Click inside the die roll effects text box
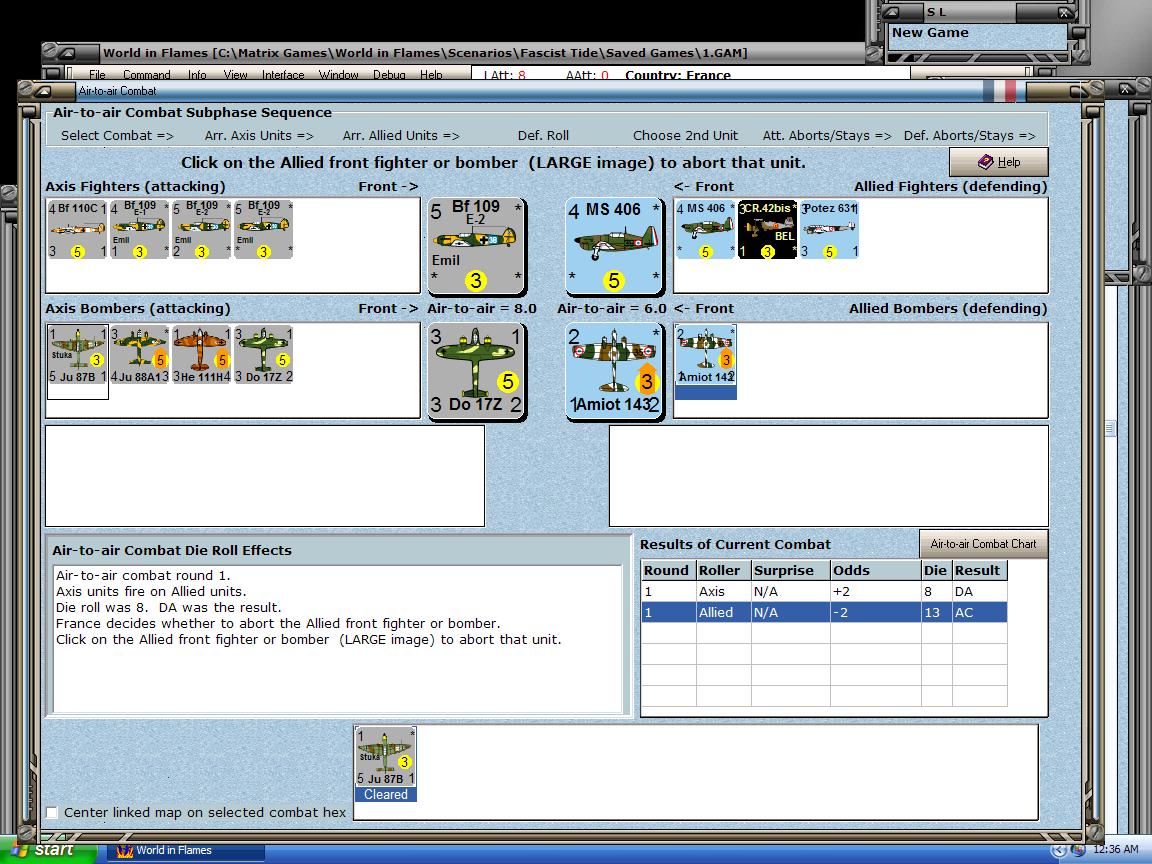This screenshot has width=1152, height=864. (x=337, y=638)
